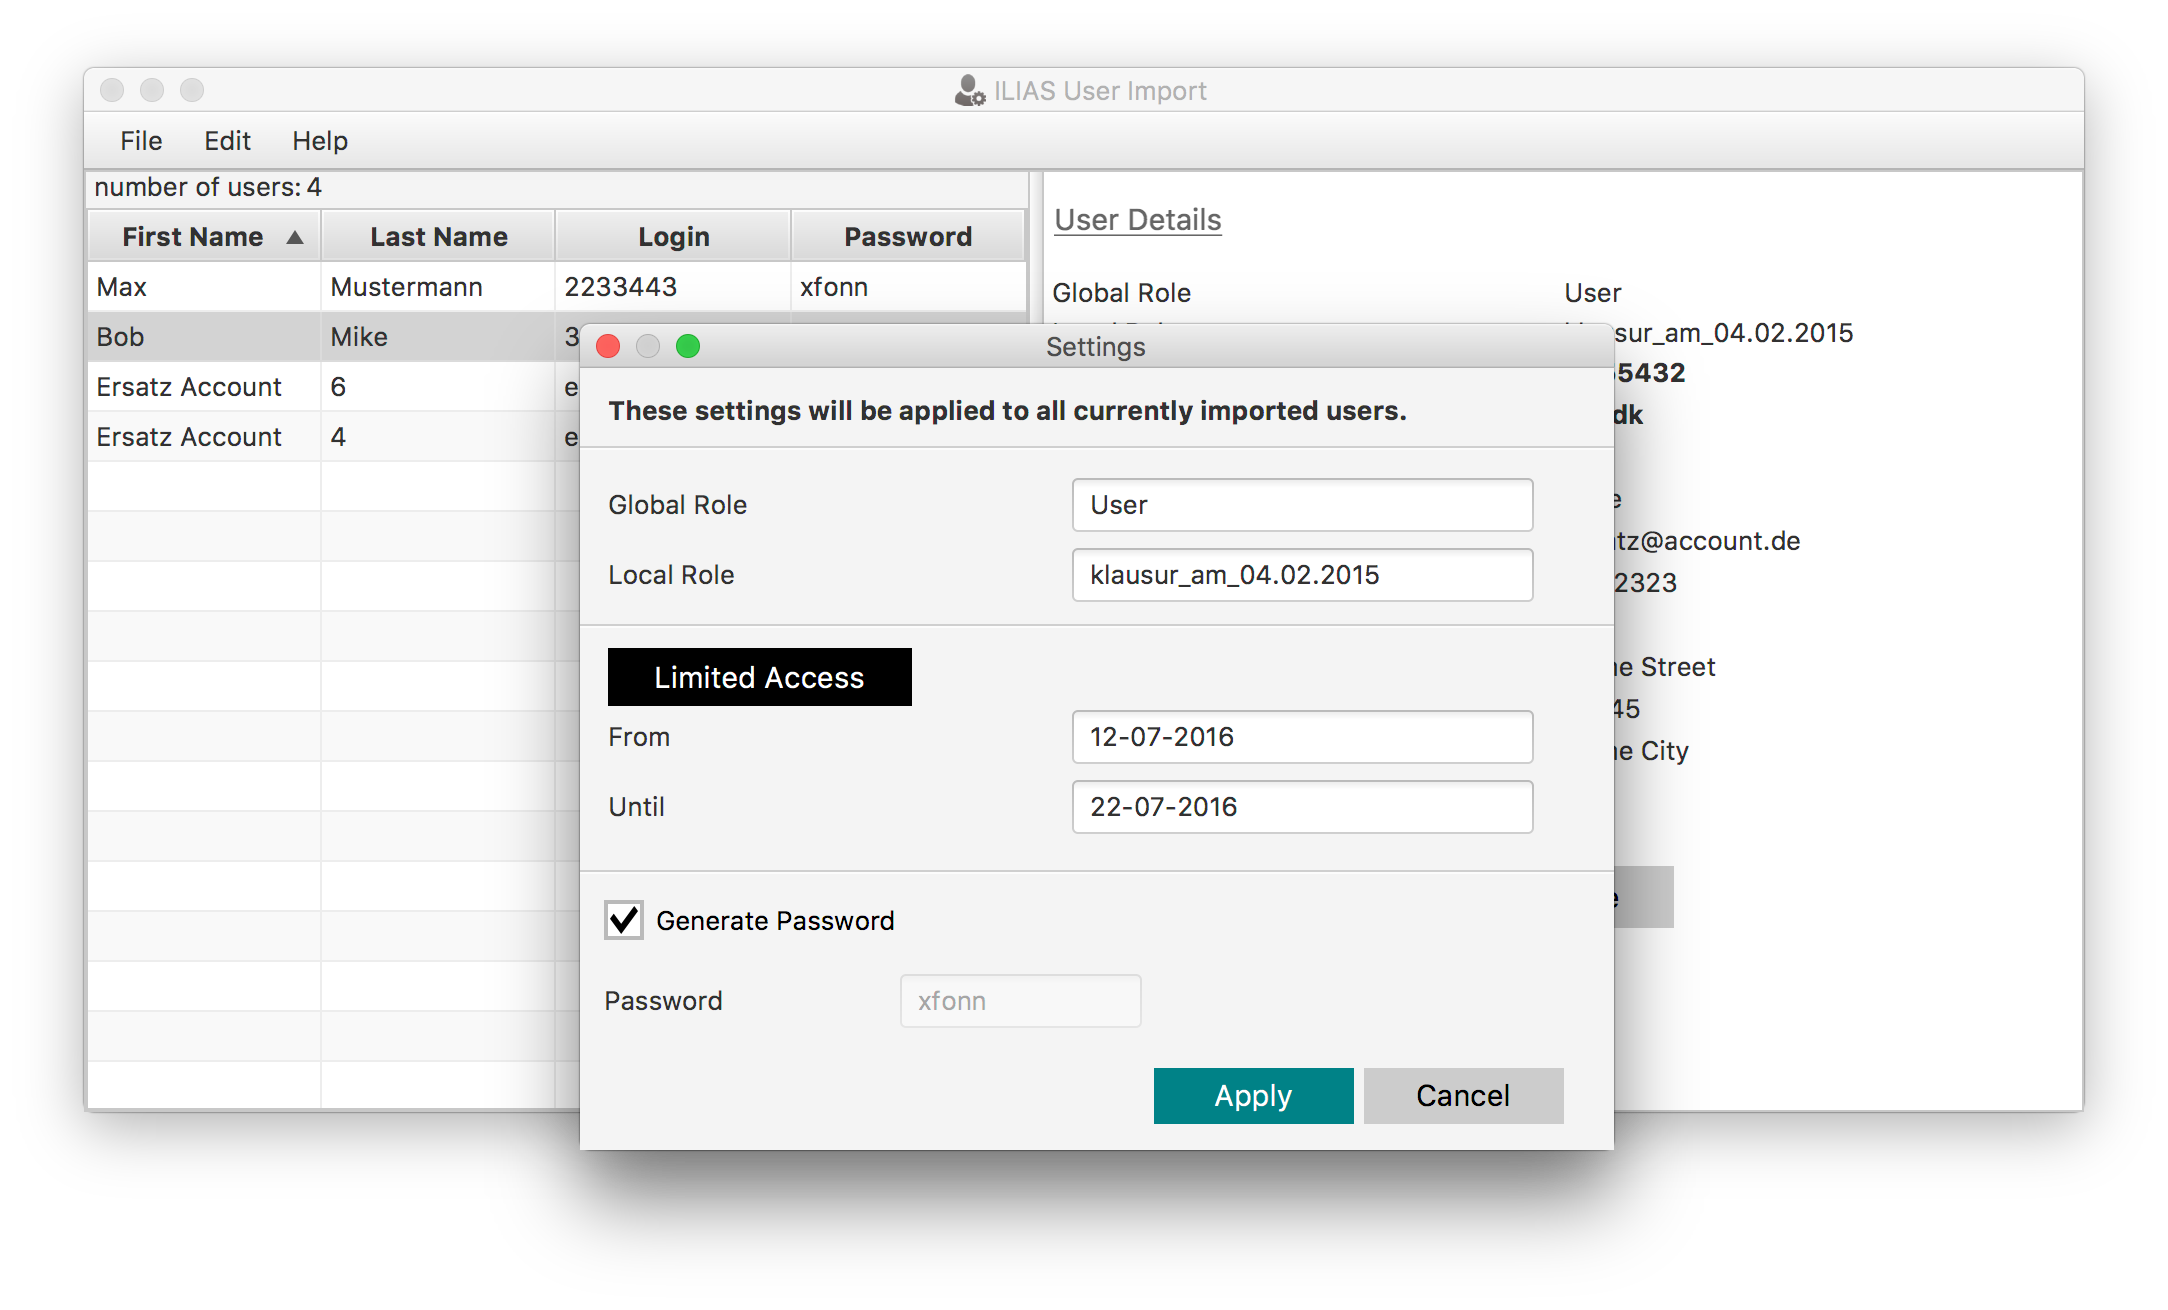Sort table by Last Name column
Viewport: 2168px width, 1310px height.
pos(438,237)
